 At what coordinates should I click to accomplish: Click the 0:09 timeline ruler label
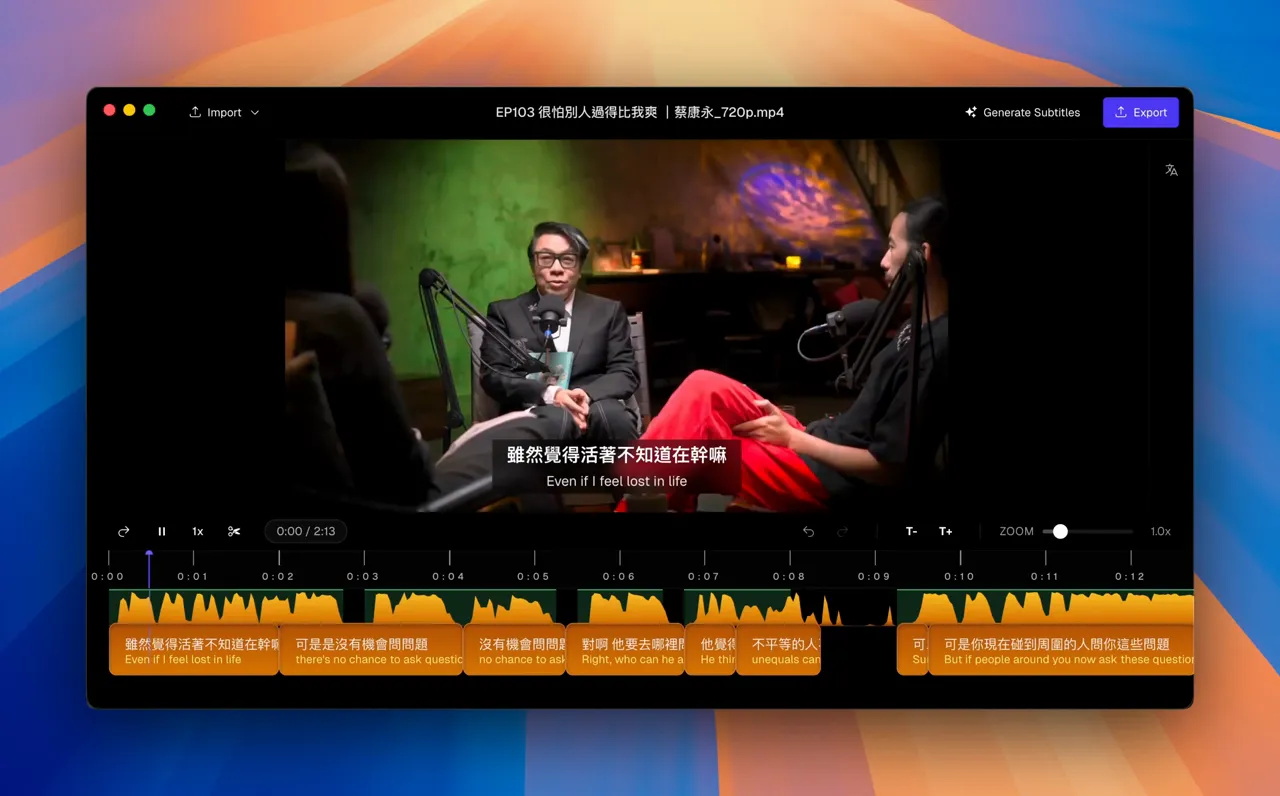875,576
